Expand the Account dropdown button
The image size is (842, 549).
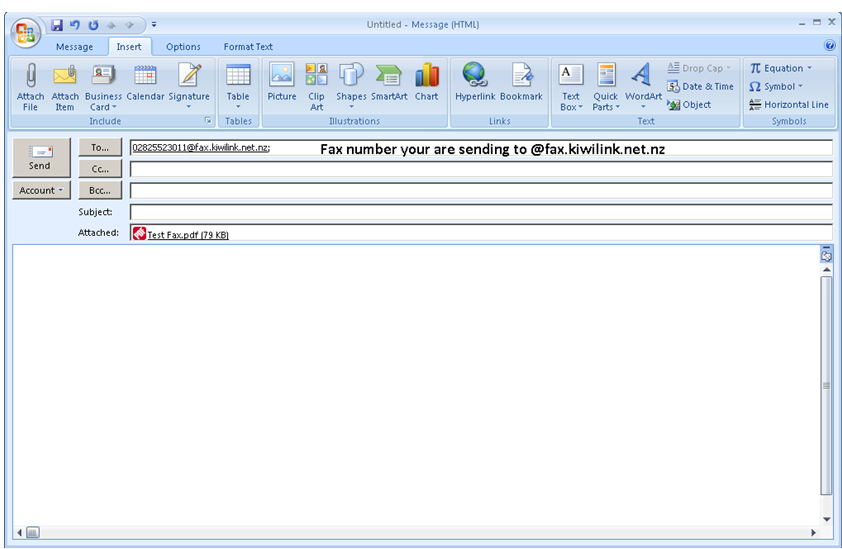(41, 190)
